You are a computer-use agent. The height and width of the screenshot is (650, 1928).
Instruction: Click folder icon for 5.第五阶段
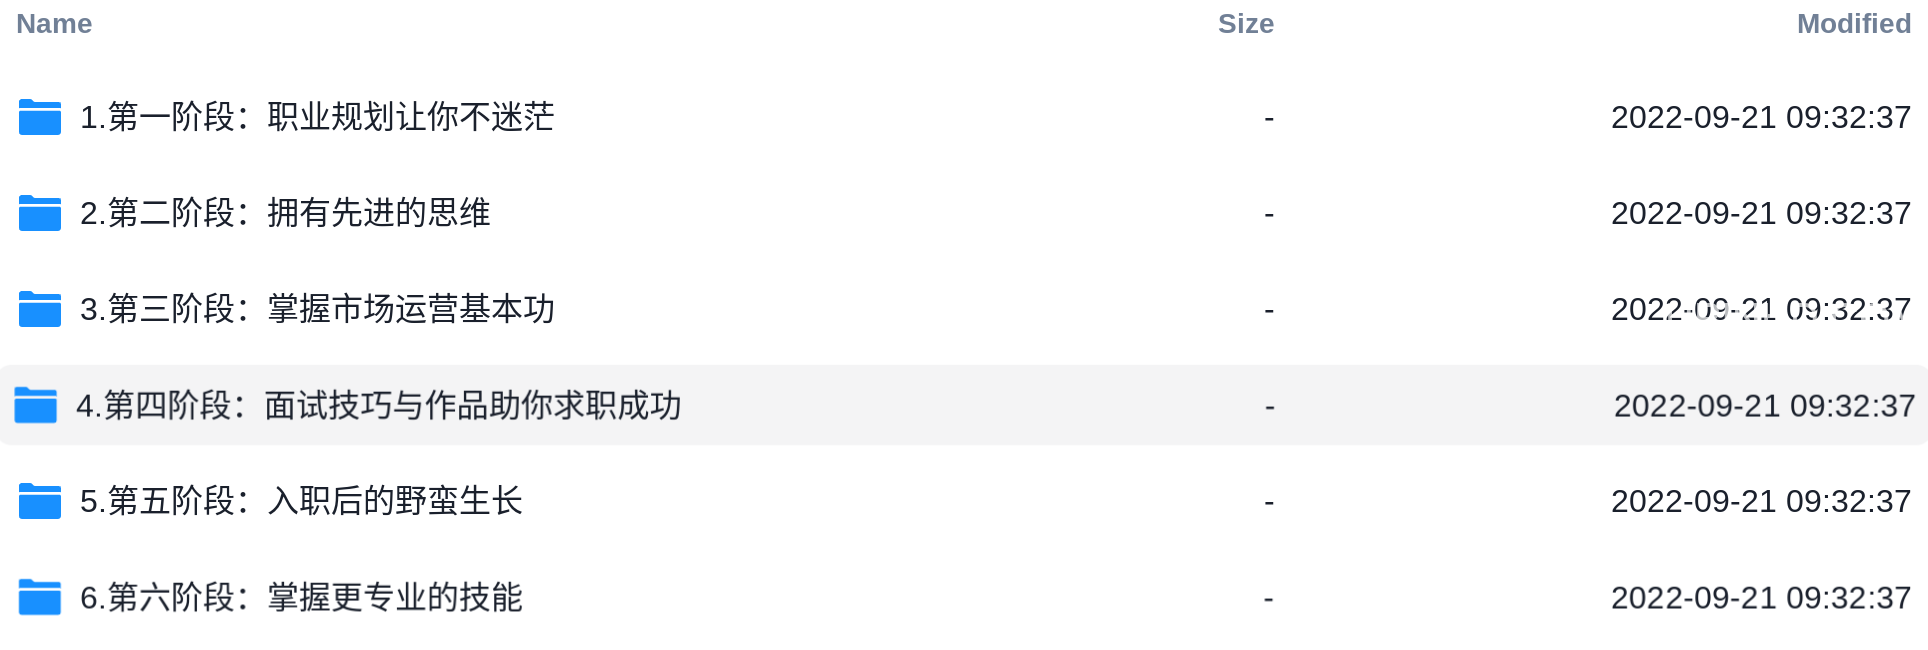40,501
